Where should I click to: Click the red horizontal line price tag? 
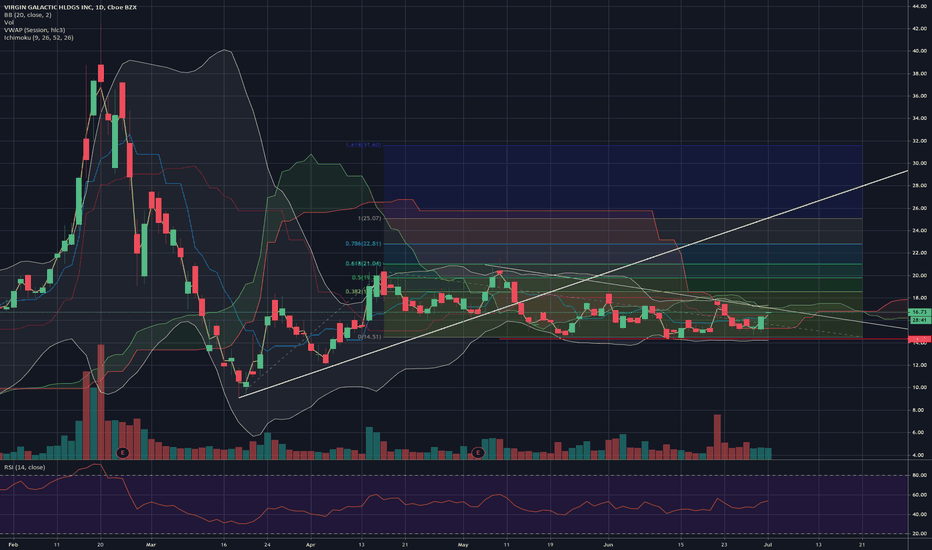(920, 339)
